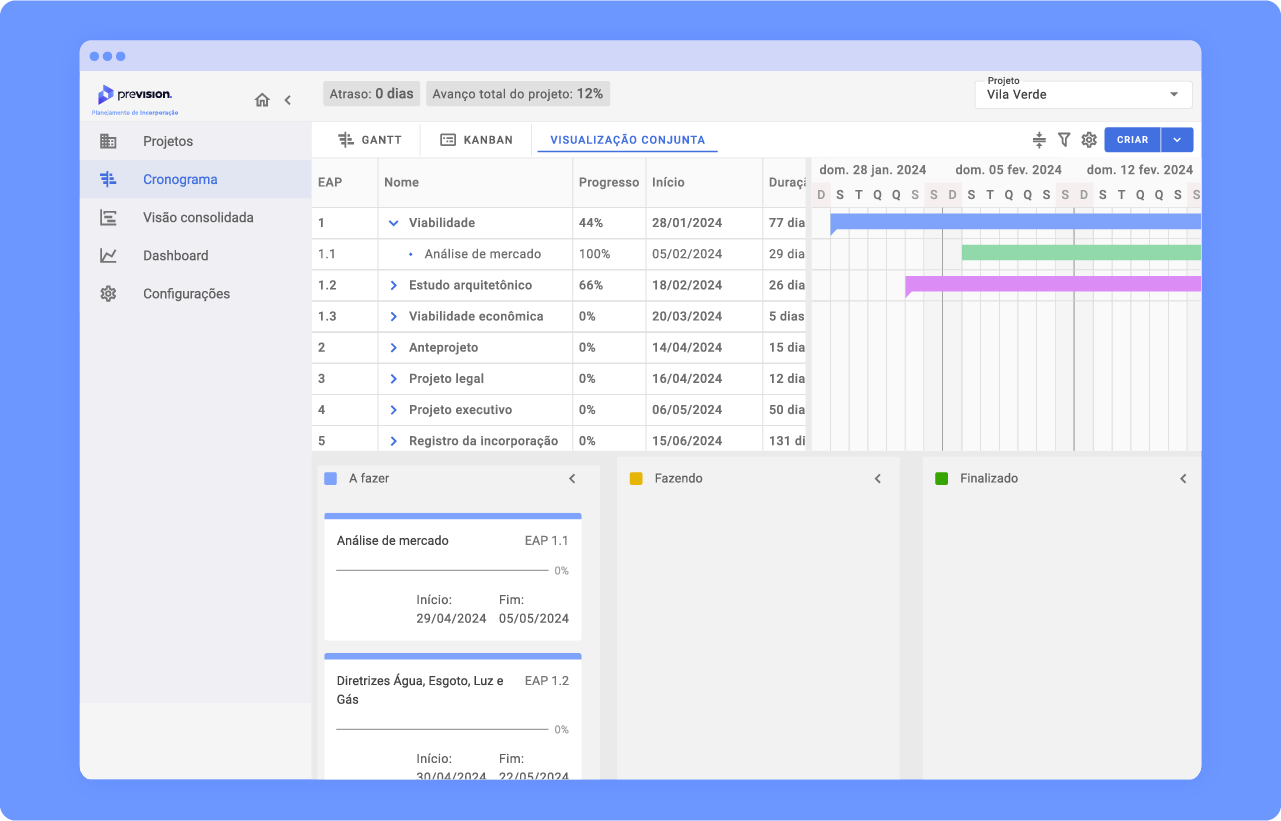
Task: Open the dropdown arrow beside CRIAR
Action: point(1177,140)
